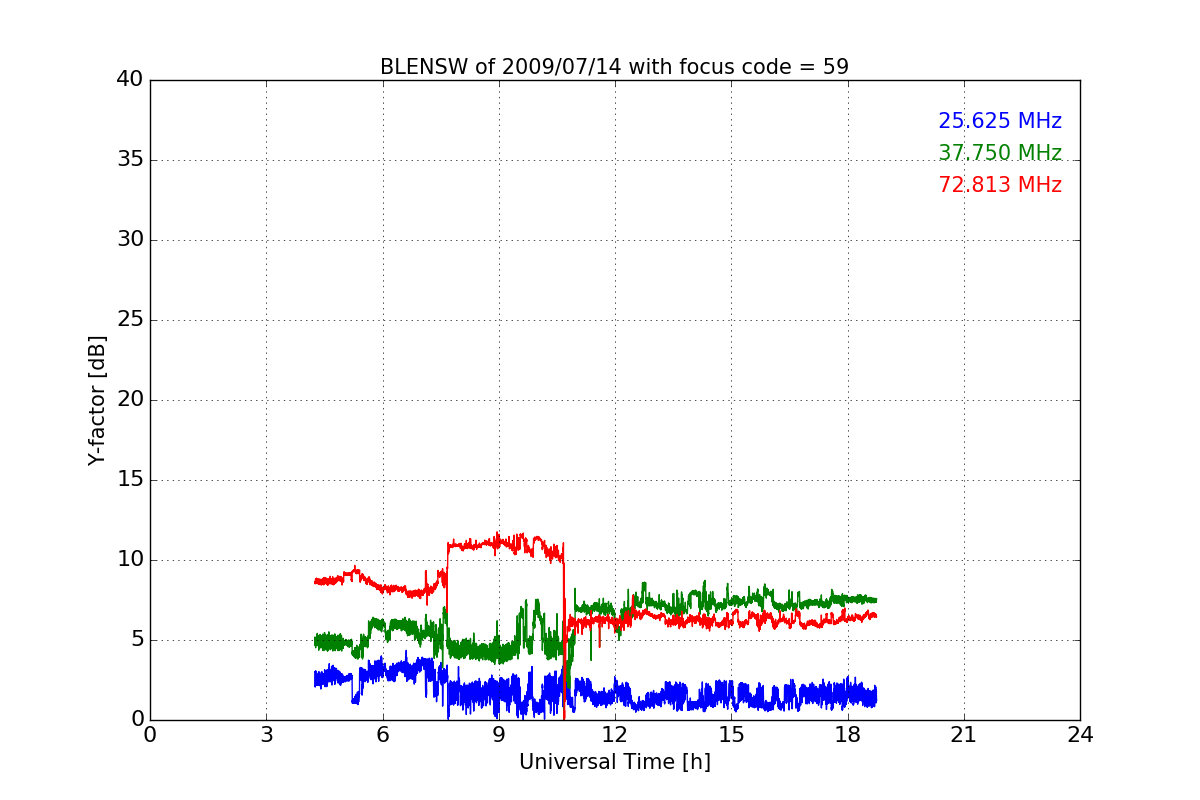This screenshot has height=800, width=1200.
Task: Select the red 72.813 MHz legend label
Action: (1000, 185)
